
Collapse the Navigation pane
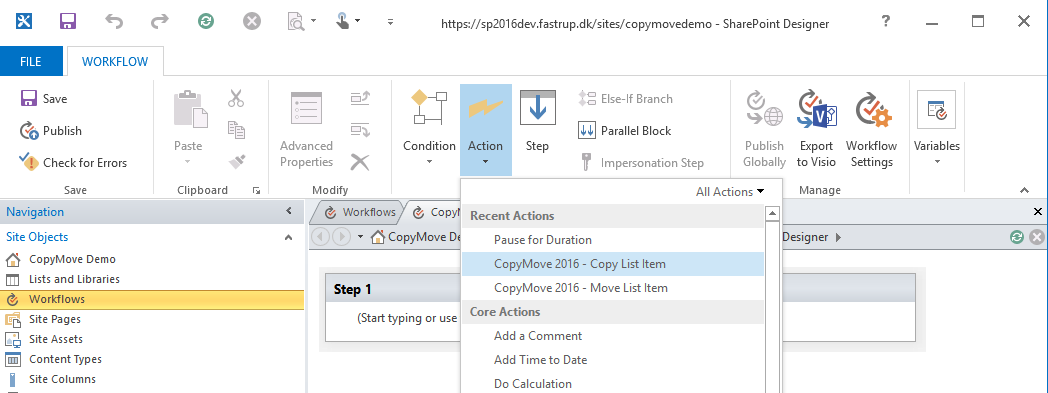(289, 212)
